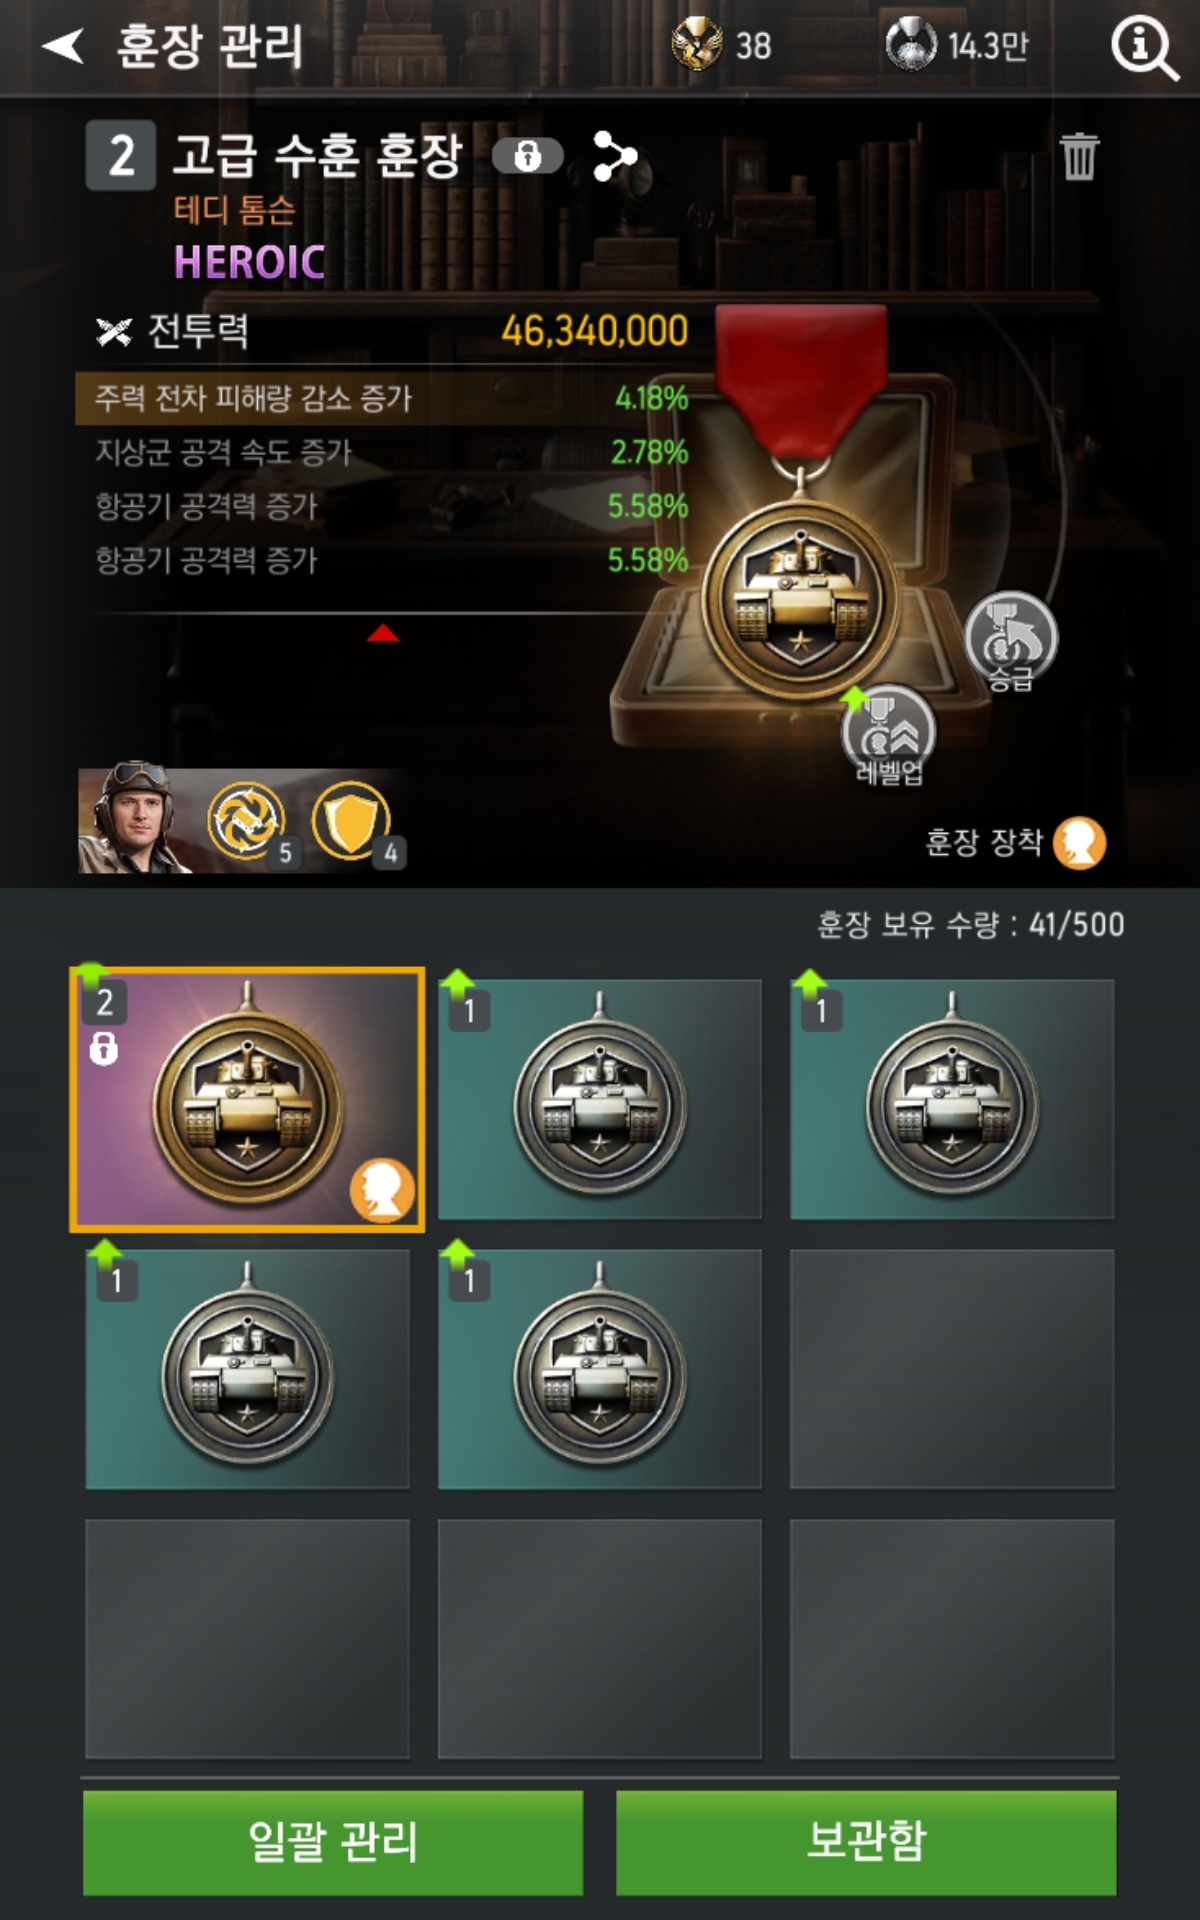This screenshot has width=1200, height=1920.
Task: Tap the gold eagle medal currency 38
Action: tap(721, 45)
